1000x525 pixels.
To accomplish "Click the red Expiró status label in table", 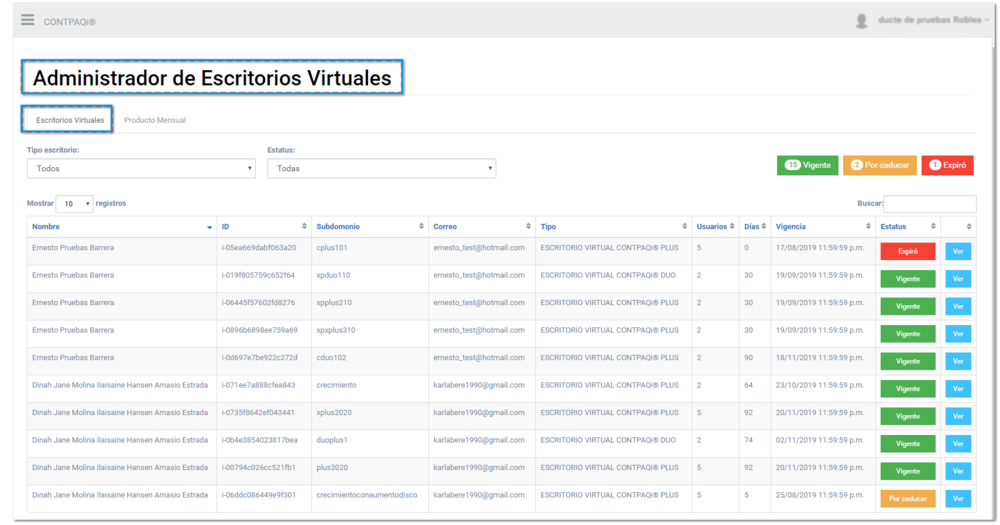I will (x=907, y=252).
